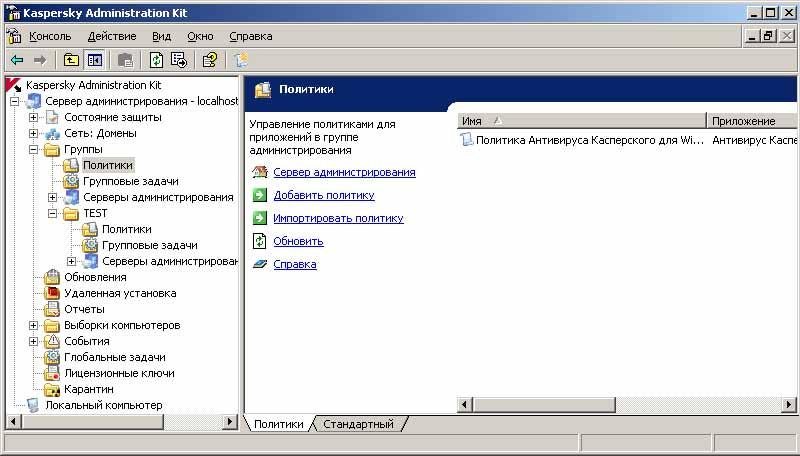Expand the События node

coord(33,341)
